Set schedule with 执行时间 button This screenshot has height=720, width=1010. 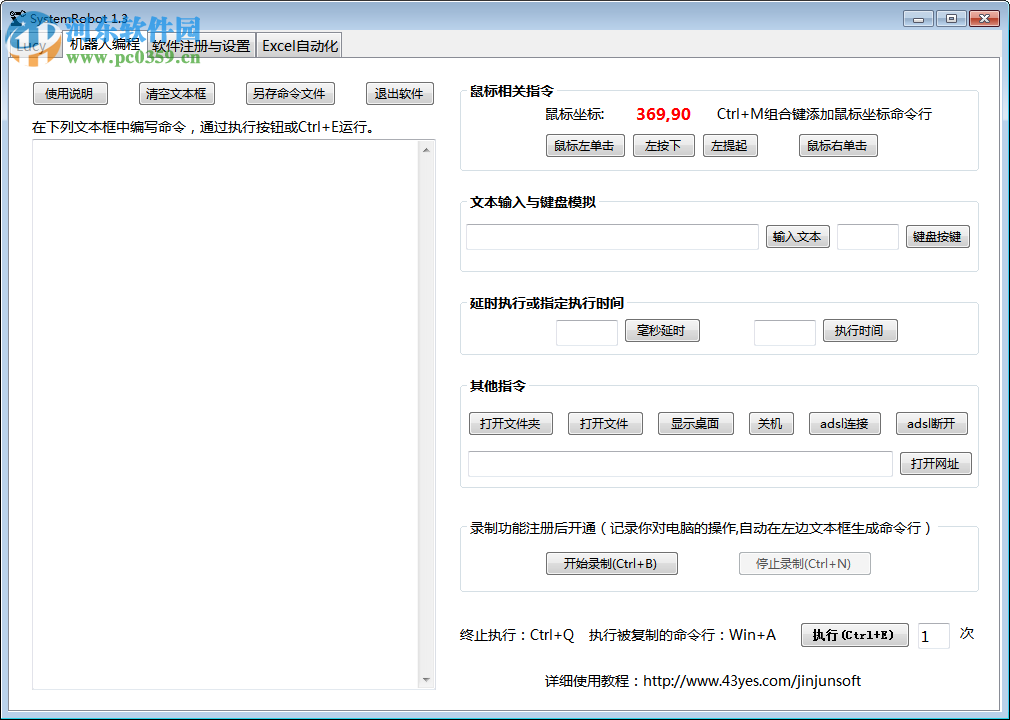[x=859, y=330]
